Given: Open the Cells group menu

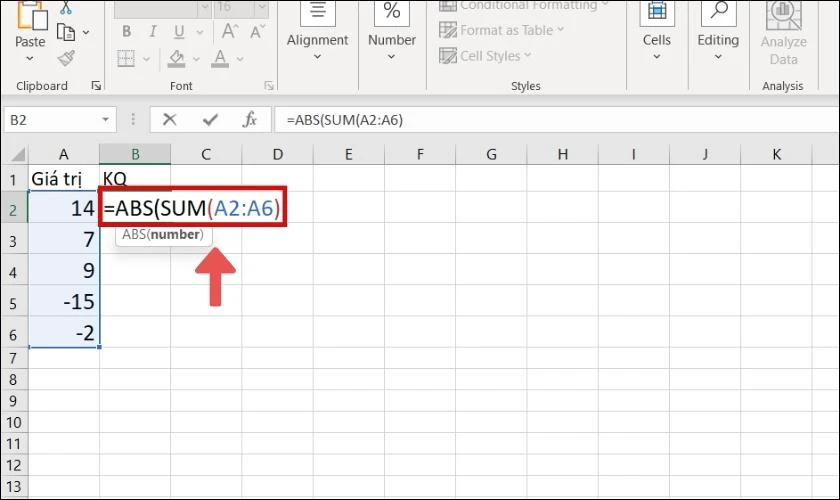Looking at the screenshot, I should tap(657, 32).
